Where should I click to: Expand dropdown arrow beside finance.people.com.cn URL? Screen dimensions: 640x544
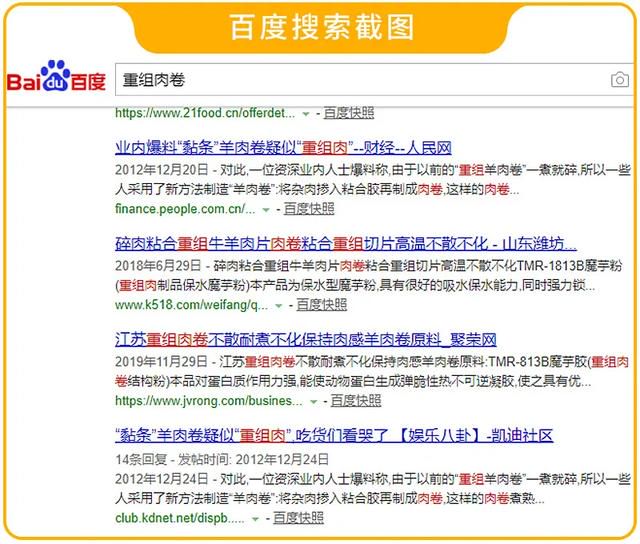(266, 210)
